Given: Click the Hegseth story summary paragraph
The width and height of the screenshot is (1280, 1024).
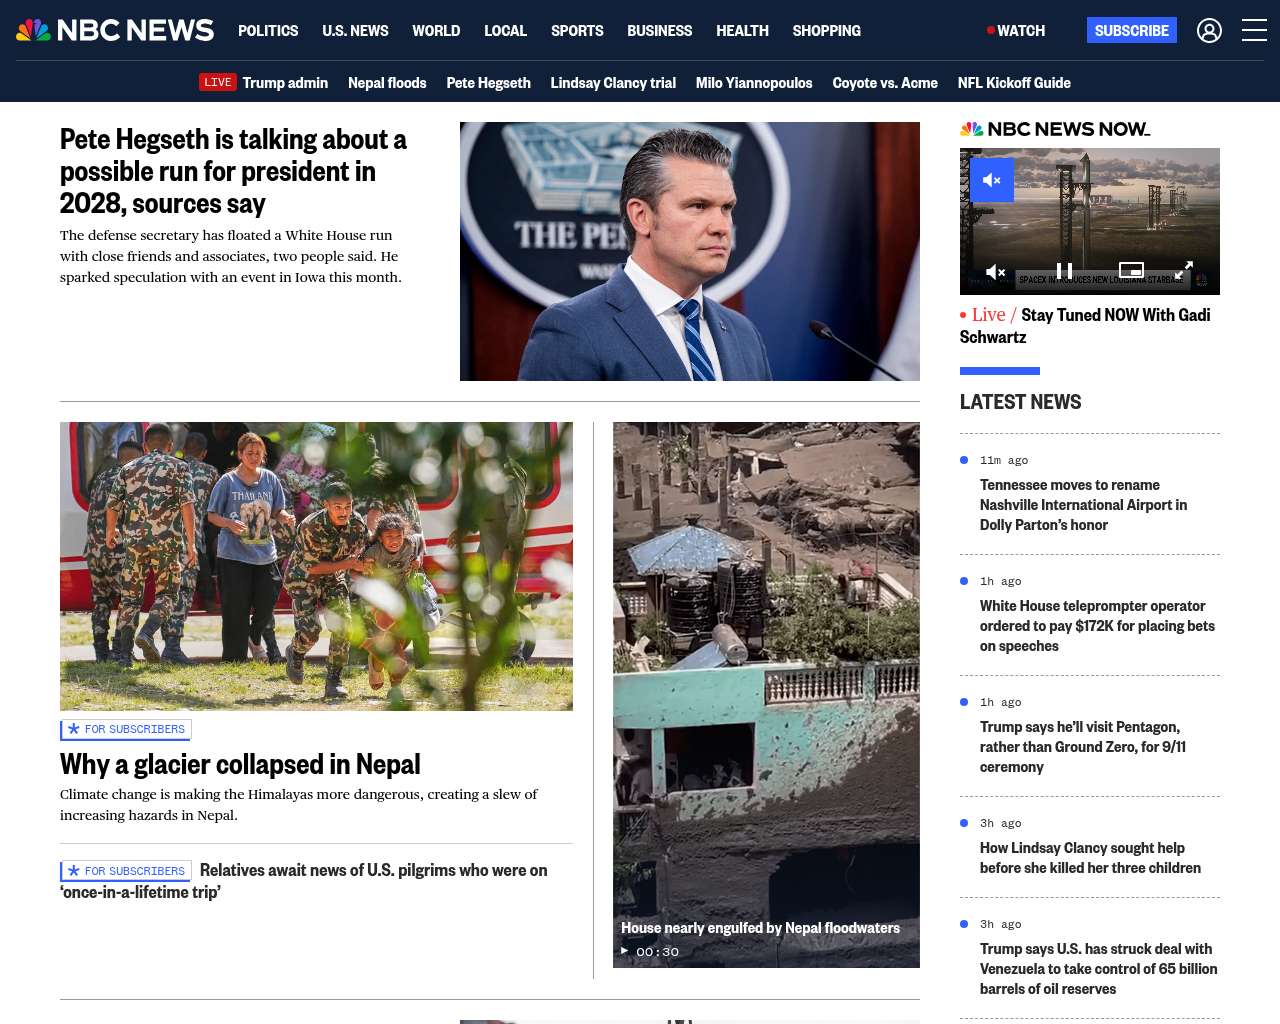Looking at the screenshot, I should coord(231,256).
